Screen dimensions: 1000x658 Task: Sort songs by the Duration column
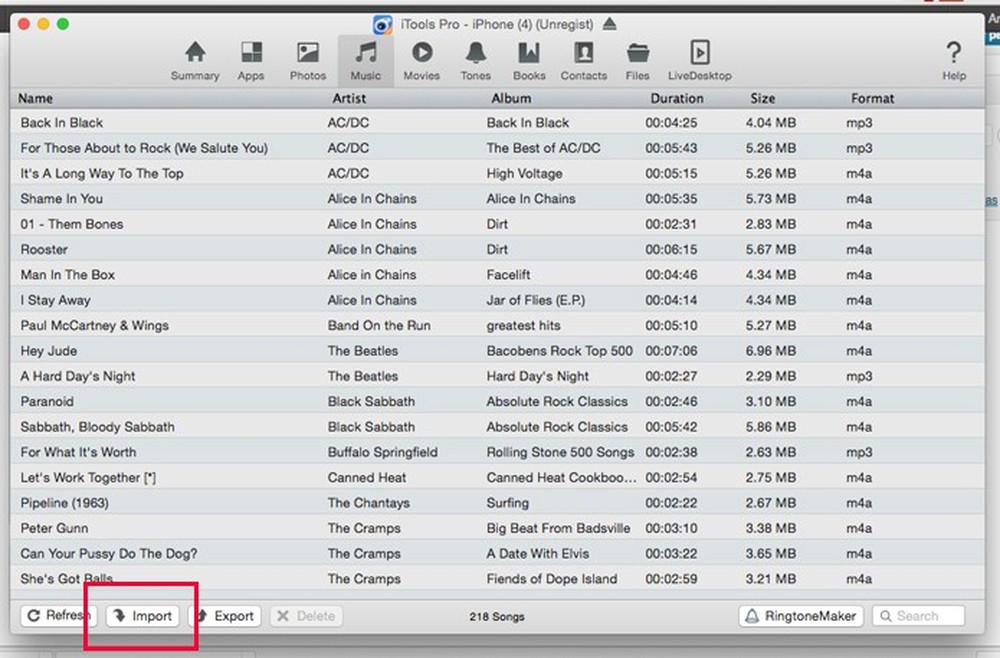[x=677, y=98]
